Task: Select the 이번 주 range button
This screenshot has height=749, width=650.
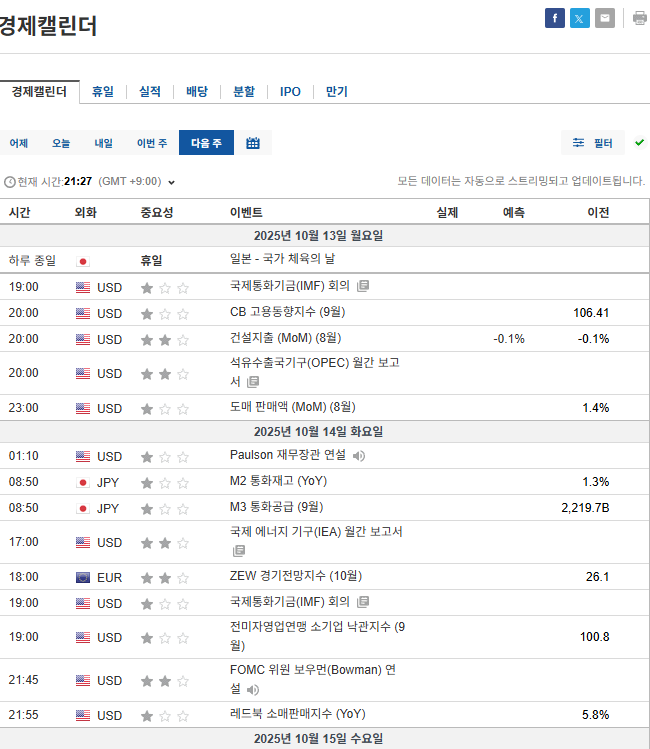Action: tap(152, 143)
